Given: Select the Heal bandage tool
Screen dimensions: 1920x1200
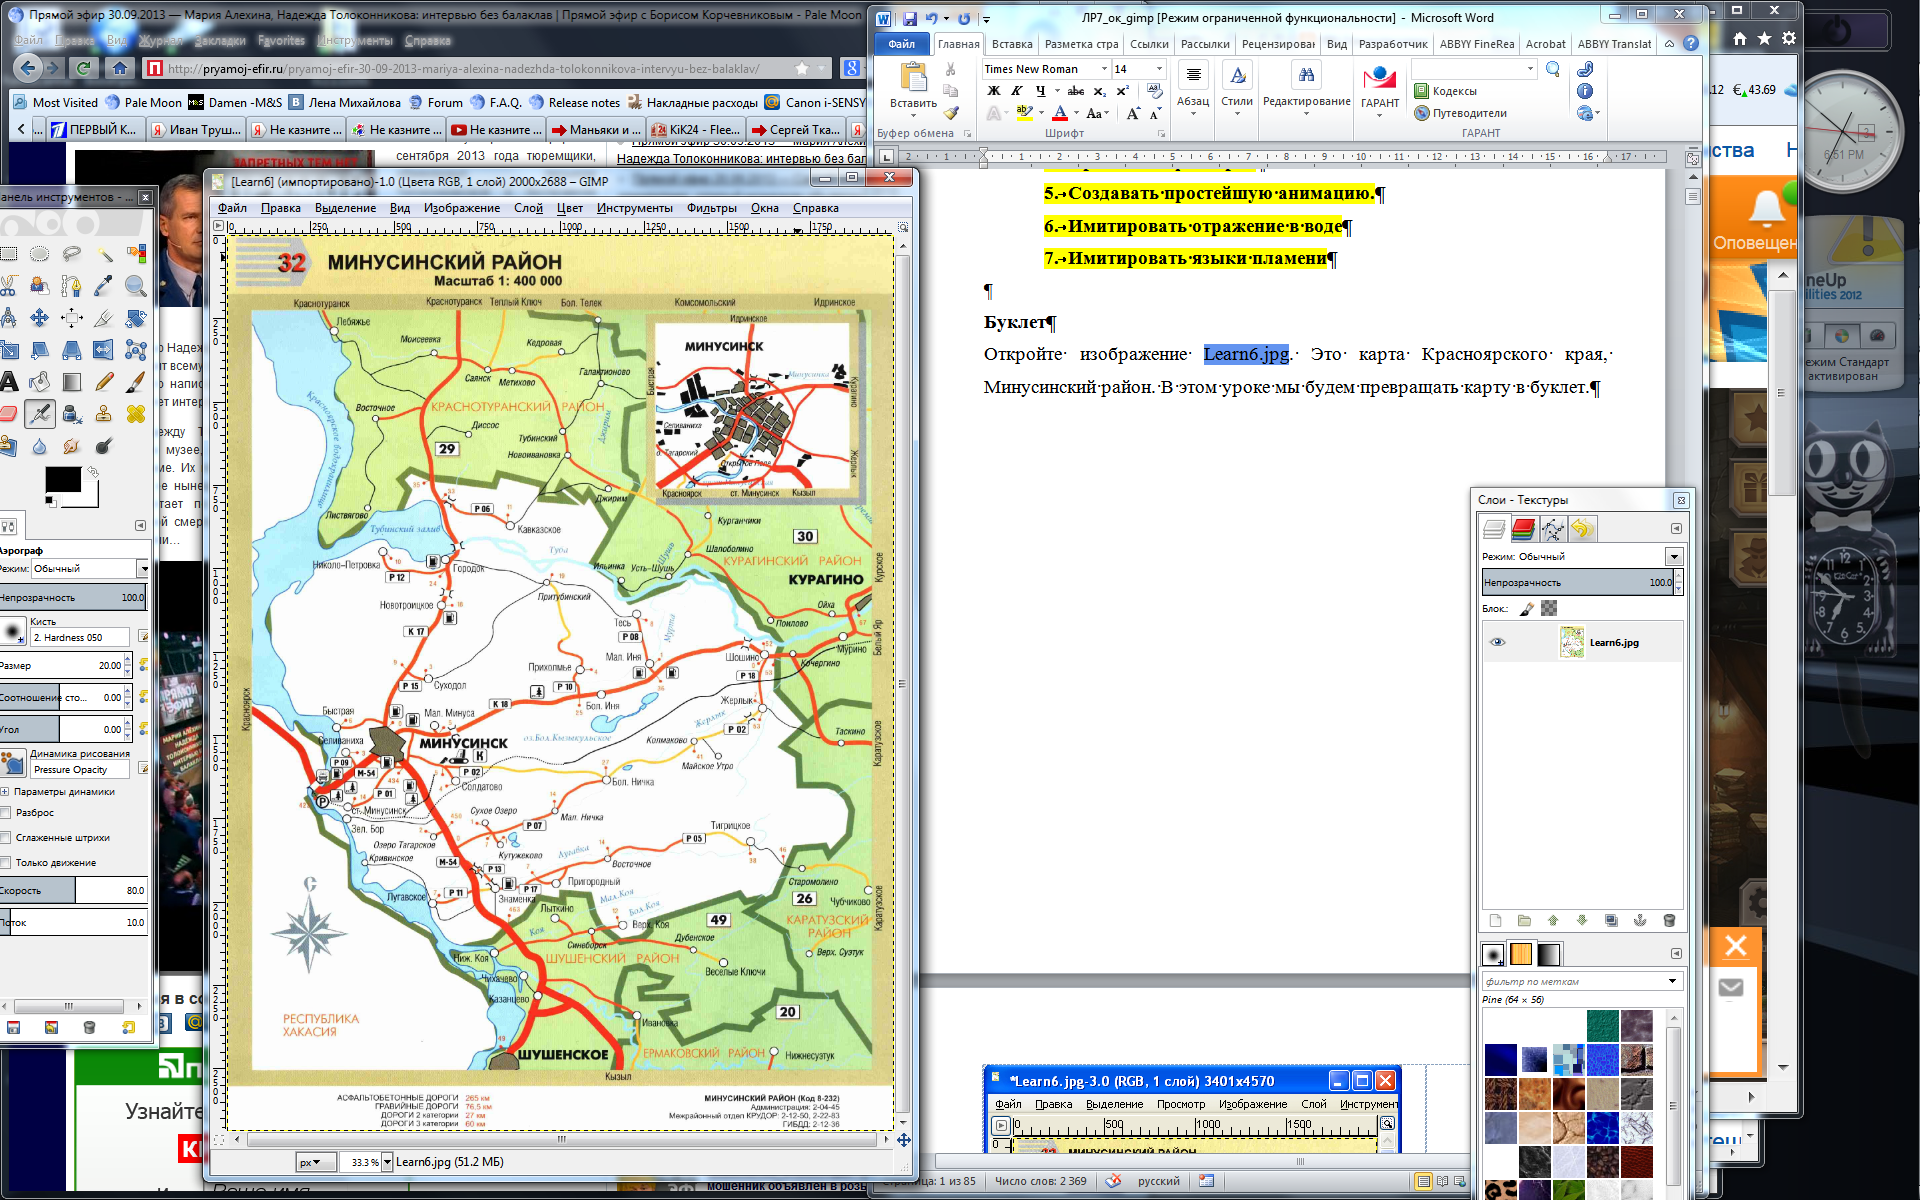Looking at the screenshot, I should (x=136, y=413).
